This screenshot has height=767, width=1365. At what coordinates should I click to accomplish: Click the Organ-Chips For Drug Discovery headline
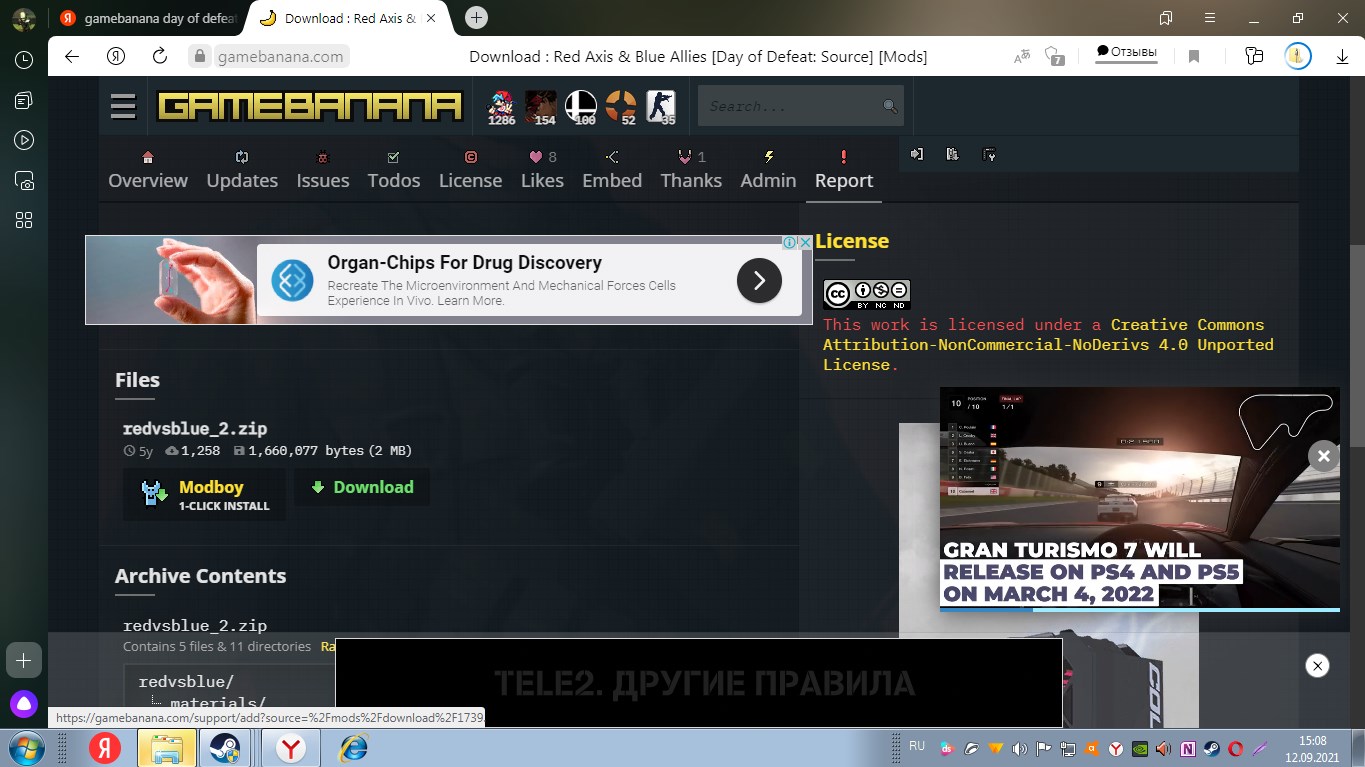465,263
